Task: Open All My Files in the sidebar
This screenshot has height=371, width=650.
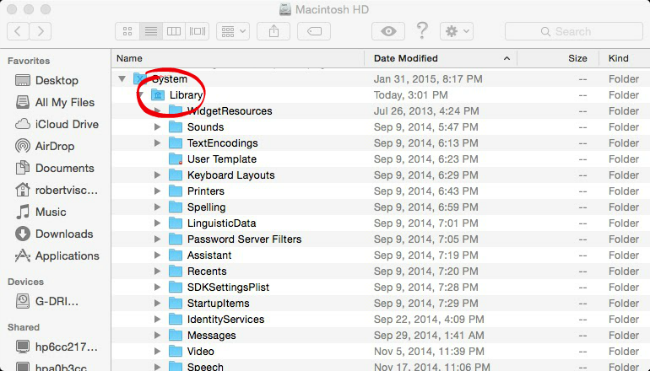Action: point(56,102)
